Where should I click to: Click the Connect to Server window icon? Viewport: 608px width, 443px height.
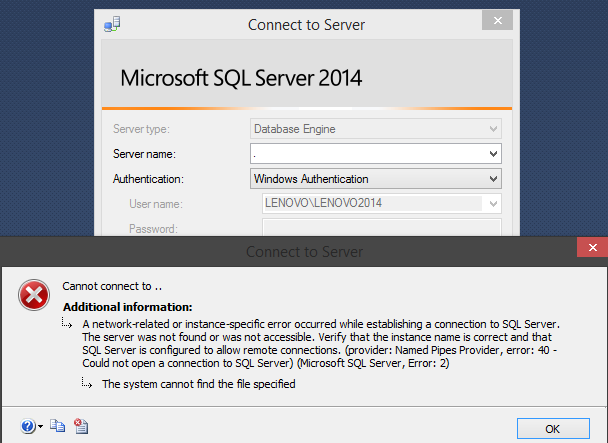click(113, 24)
